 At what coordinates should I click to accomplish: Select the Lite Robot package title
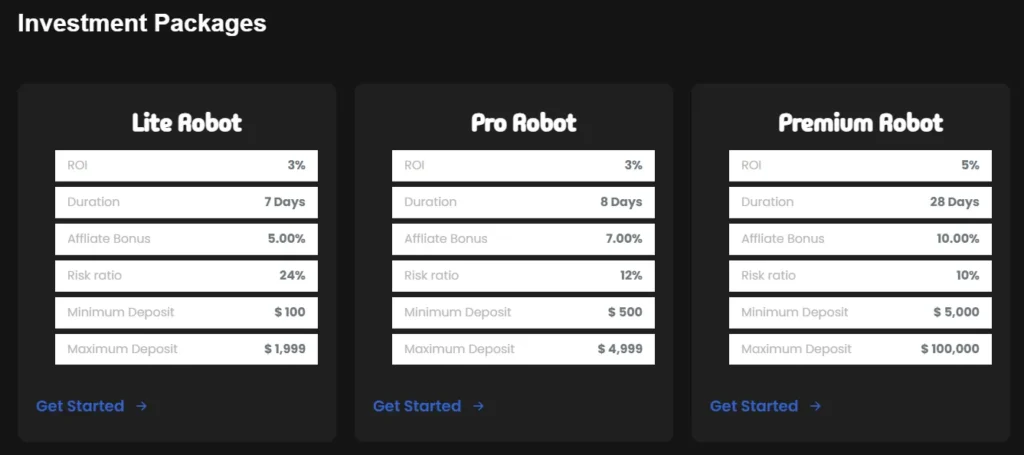[186, 123]
